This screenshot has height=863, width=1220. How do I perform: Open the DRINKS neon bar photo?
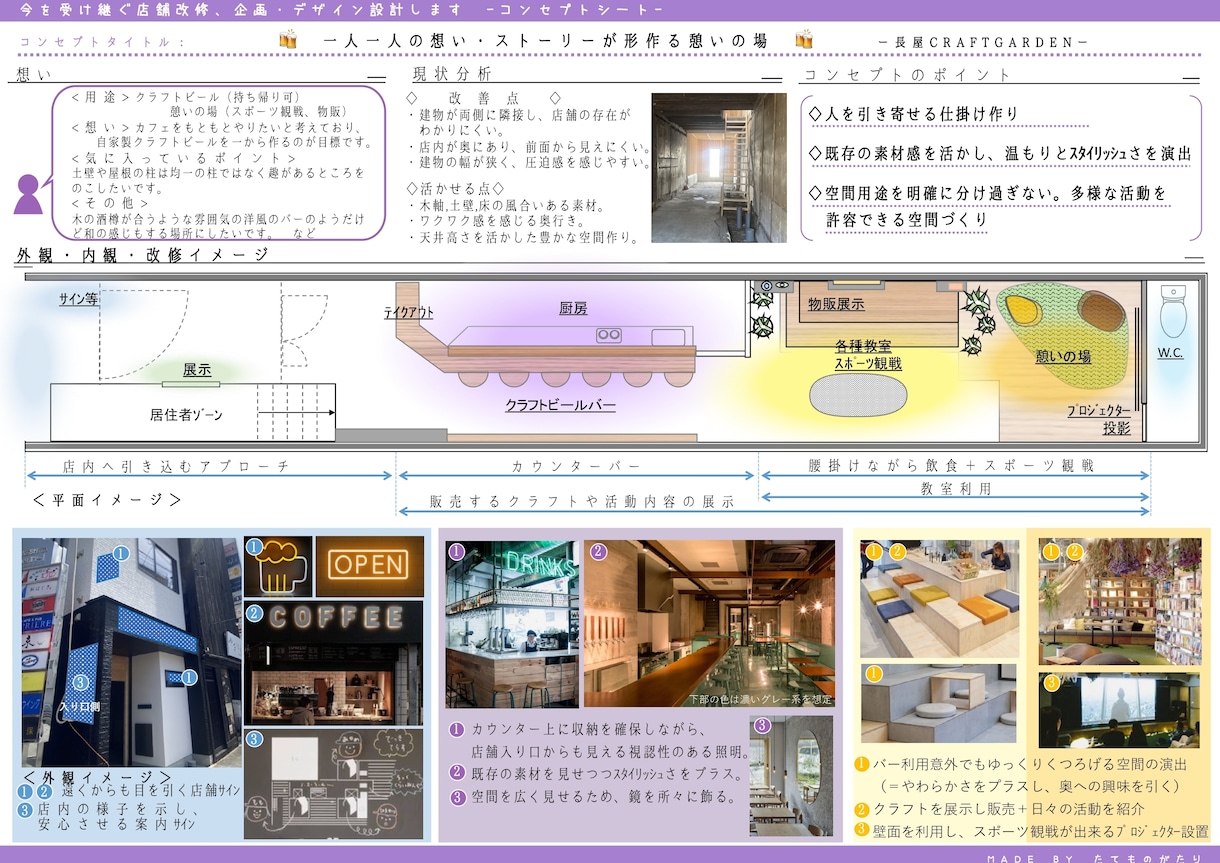coord(512,624)
